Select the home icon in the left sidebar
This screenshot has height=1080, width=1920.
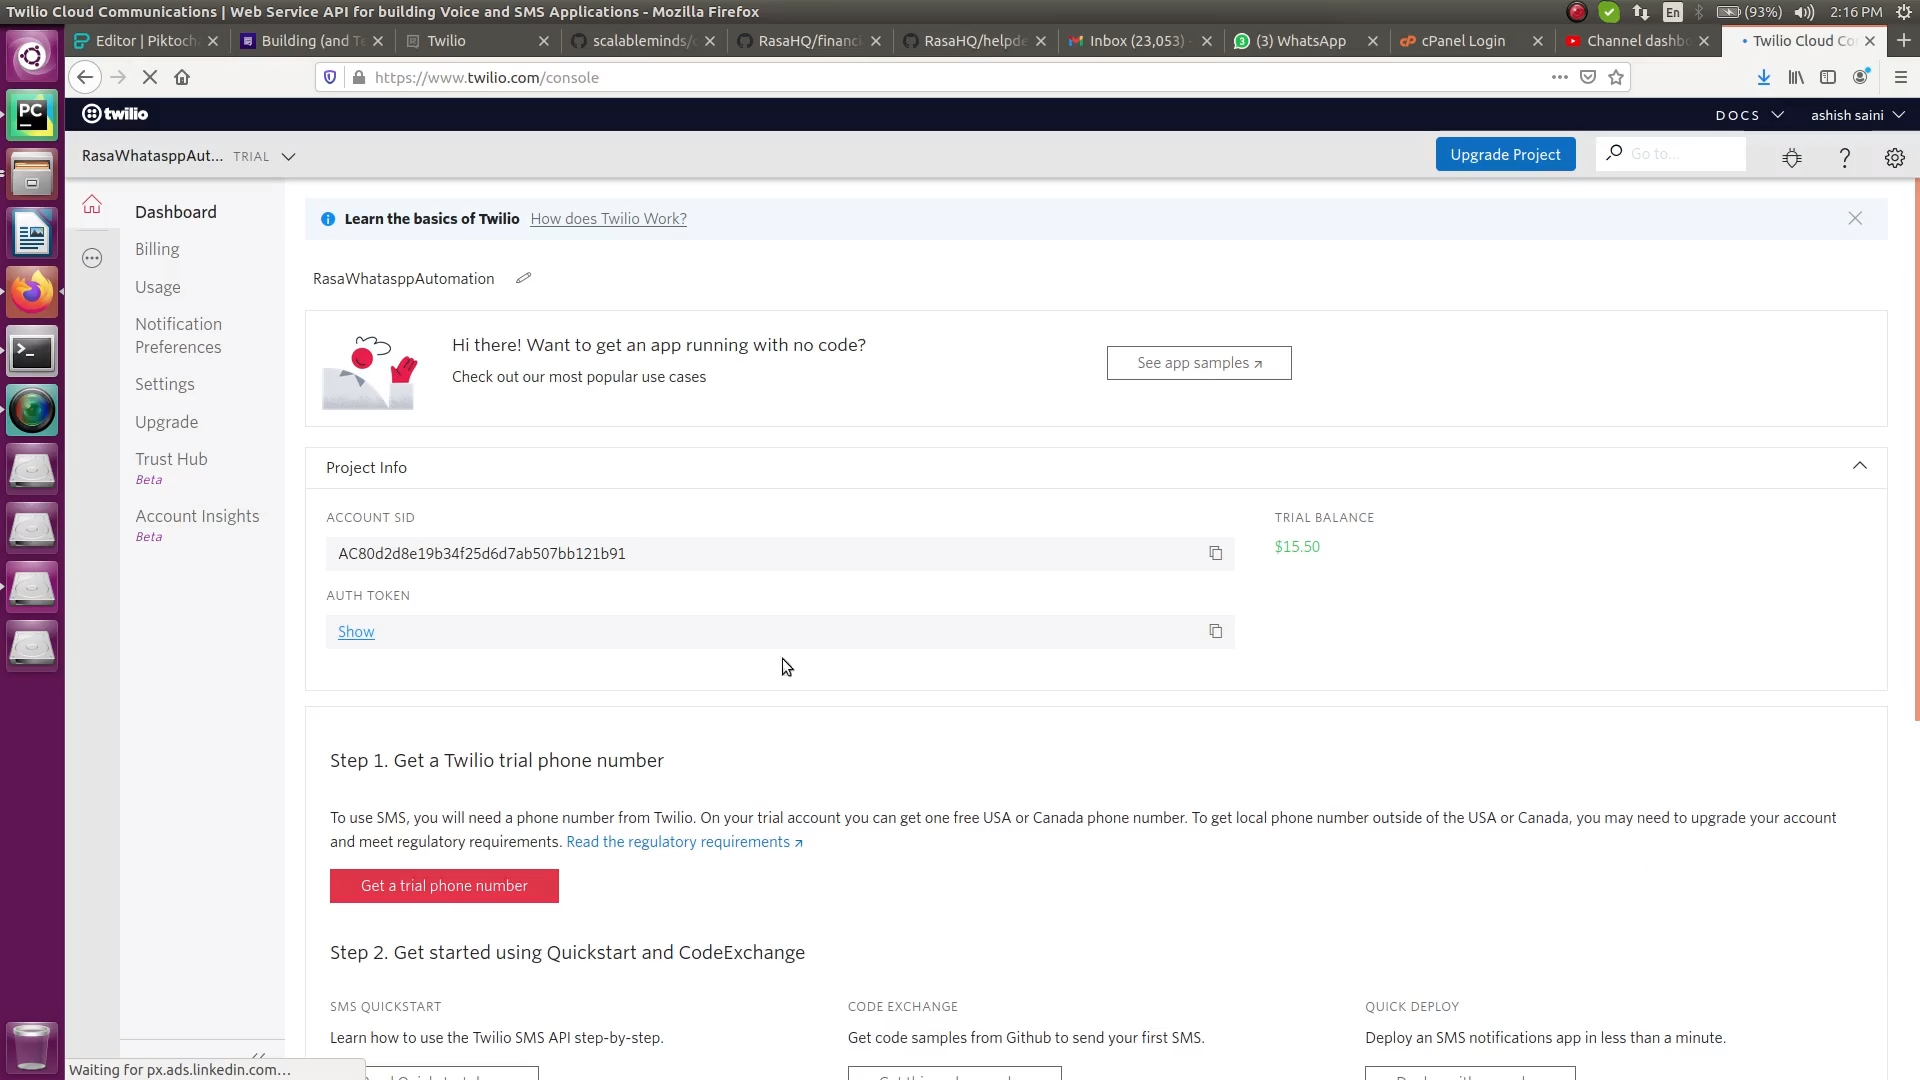click(92, 204)
